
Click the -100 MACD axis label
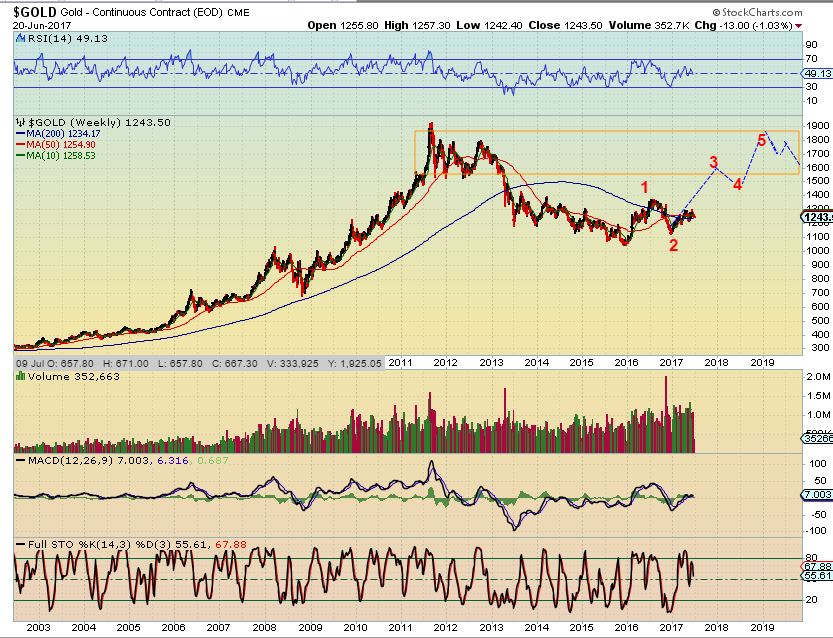pyautogui.click(x=817, y=531)
